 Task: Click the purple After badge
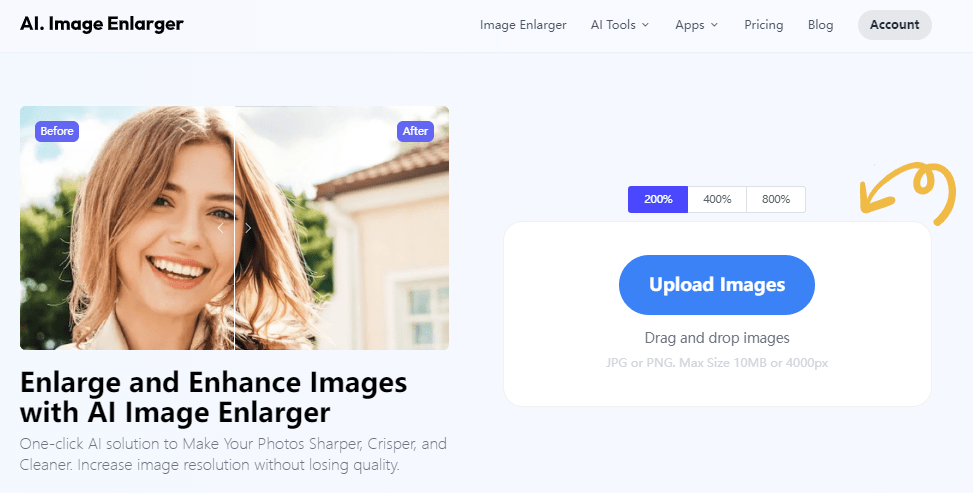click(x=414, y=131)
